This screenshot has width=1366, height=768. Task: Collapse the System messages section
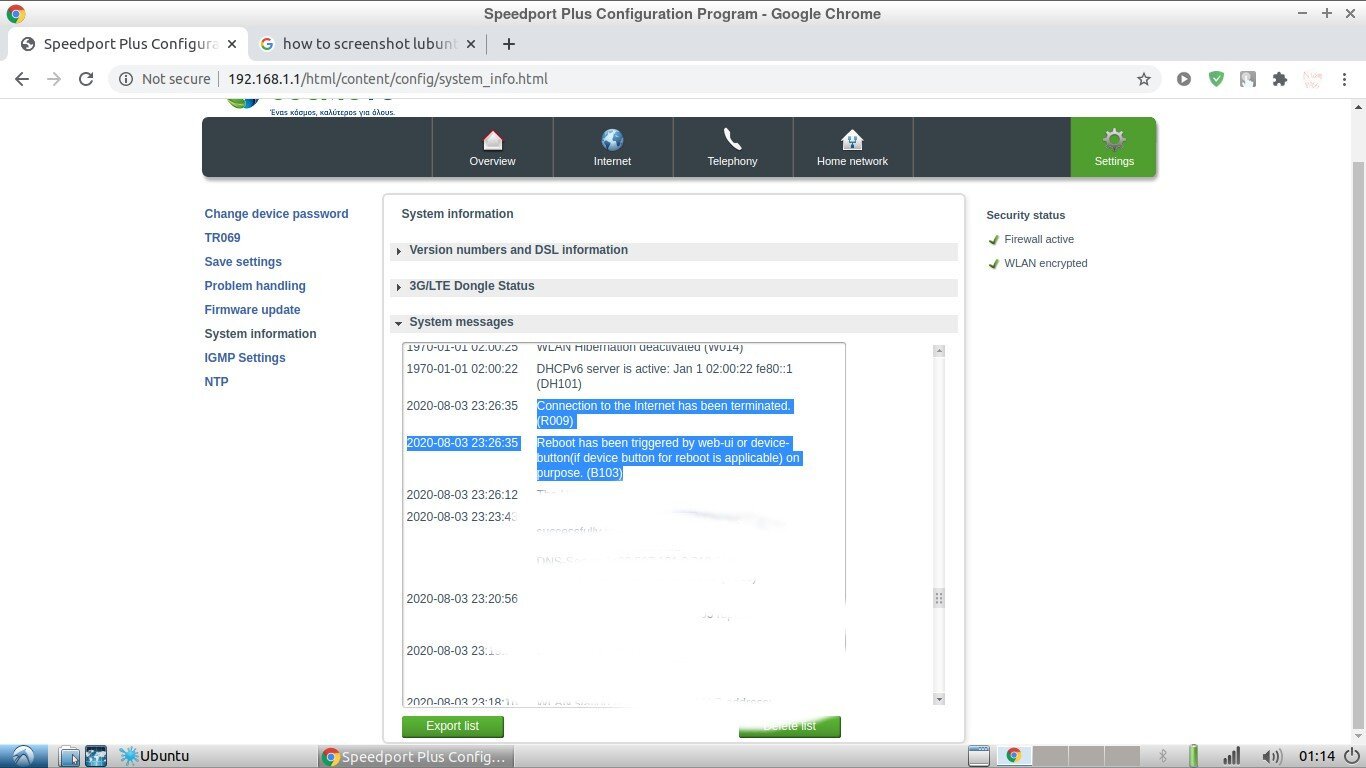(674, 322)
